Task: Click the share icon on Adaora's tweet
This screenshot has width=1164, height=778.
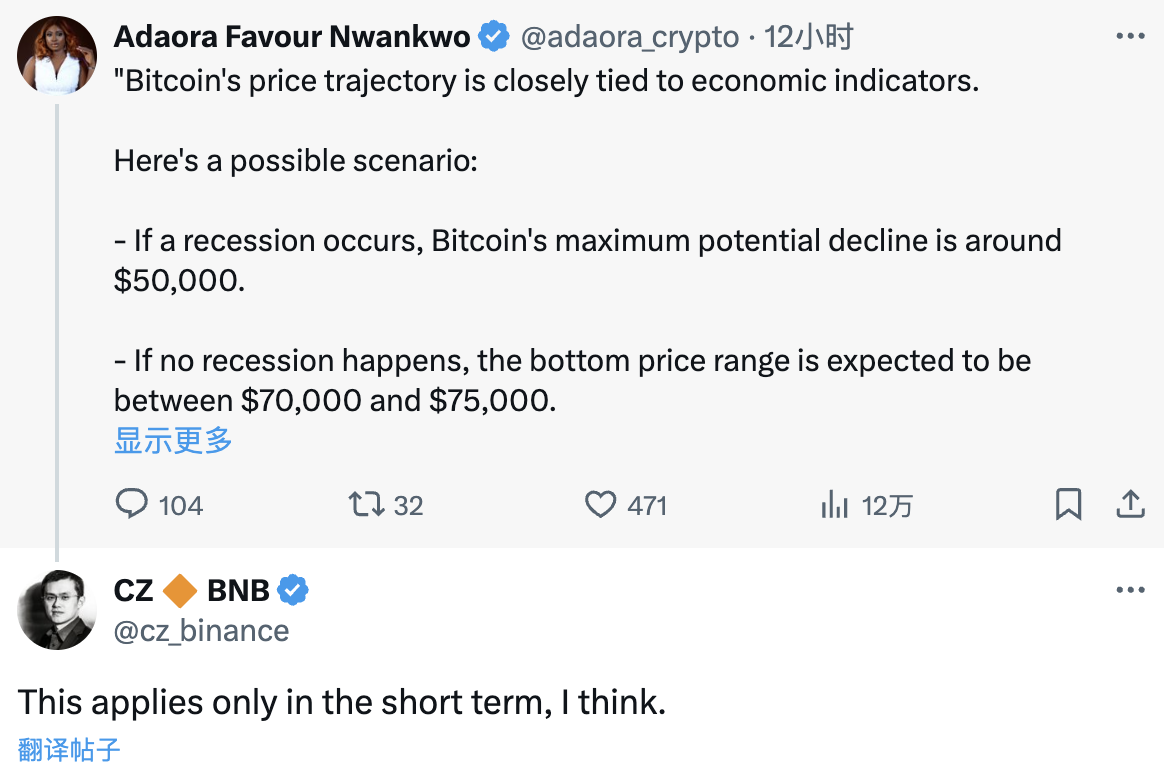Action: (x=1130, y=504)
